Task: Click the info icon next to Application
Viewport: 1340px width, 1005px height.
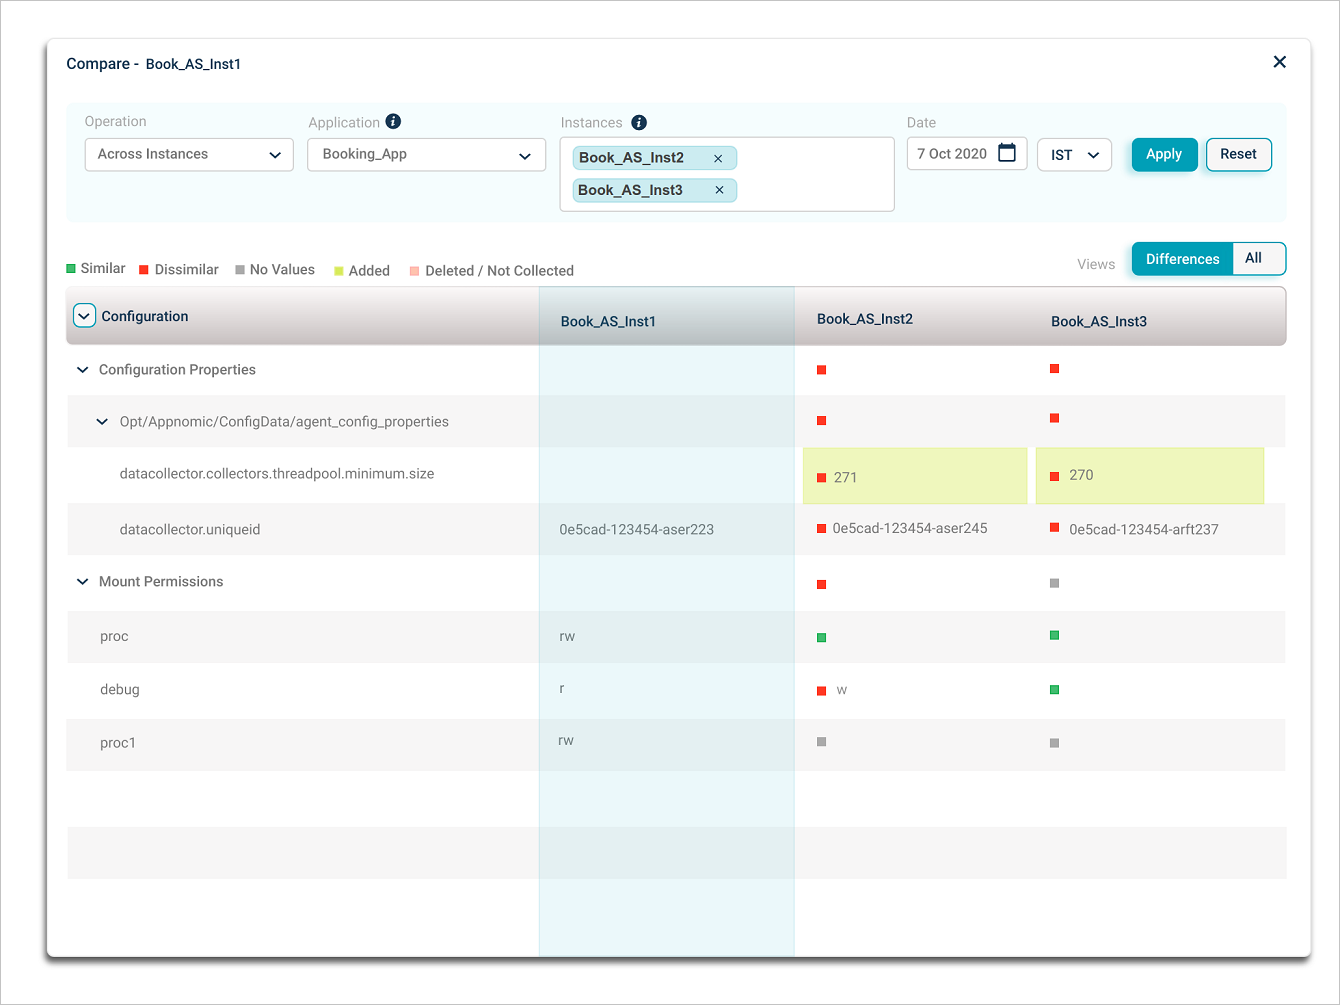Action: pyautogui.click(x=393, y=121)
